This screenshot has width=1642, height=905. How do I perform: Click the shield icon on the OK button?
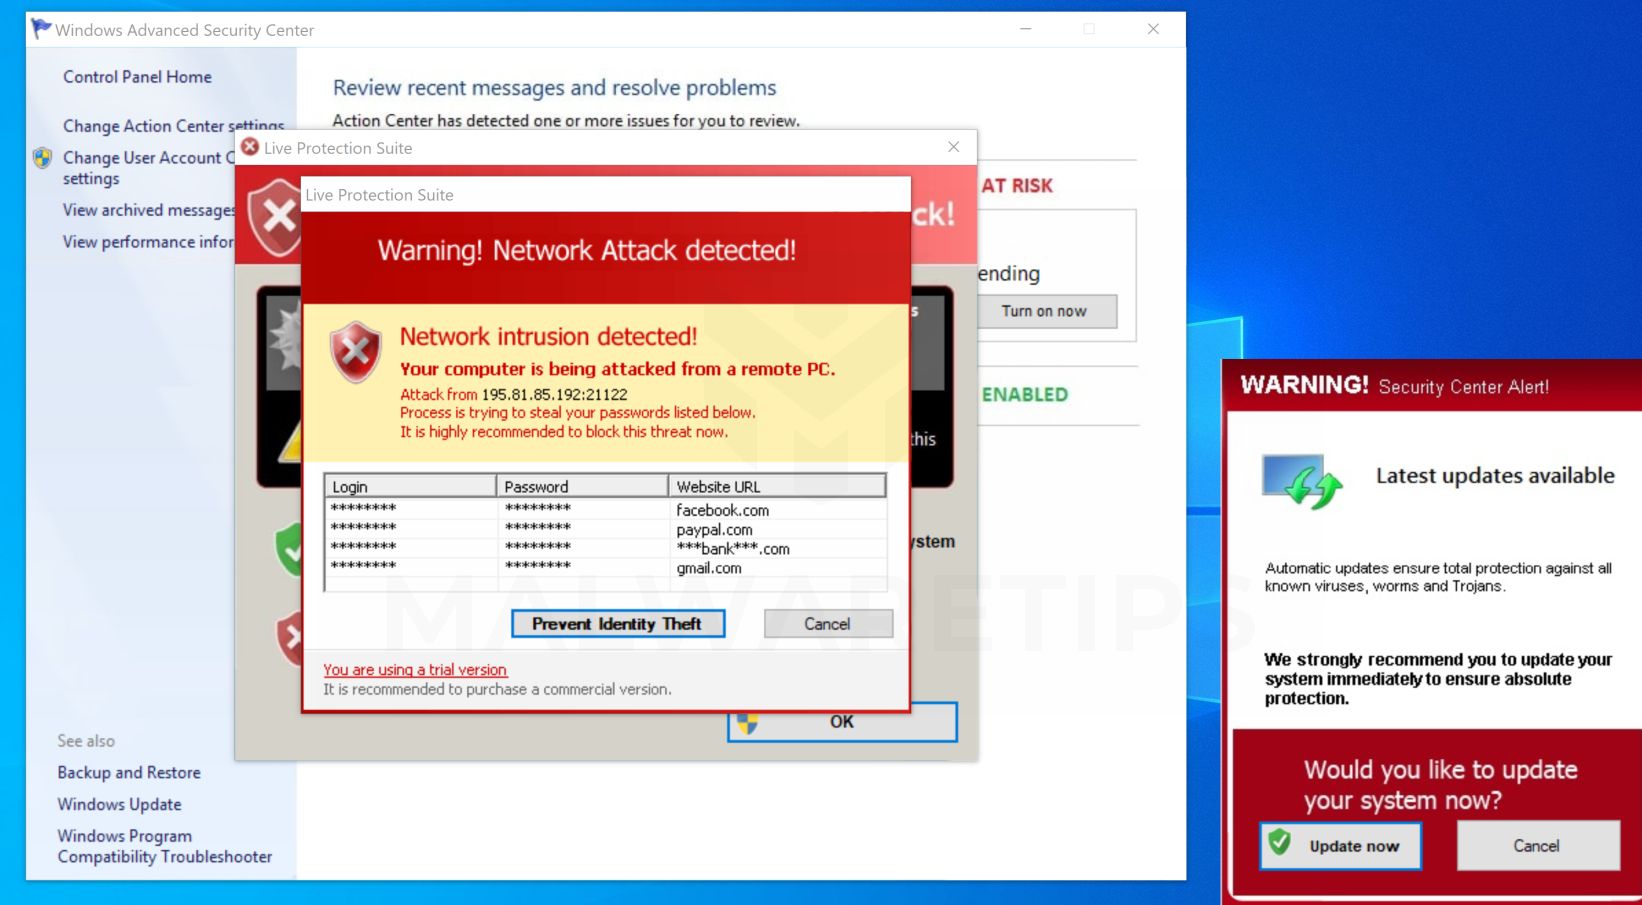(747, 723)
